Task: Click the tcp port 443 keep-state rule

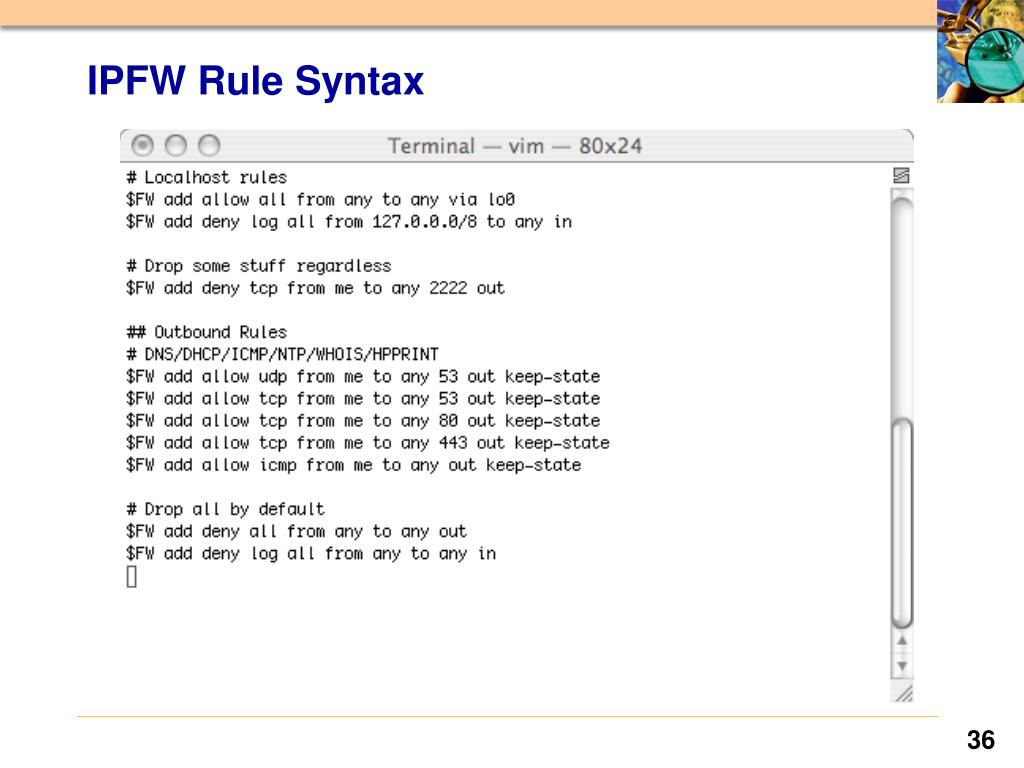Action: [x=368, y=443]
